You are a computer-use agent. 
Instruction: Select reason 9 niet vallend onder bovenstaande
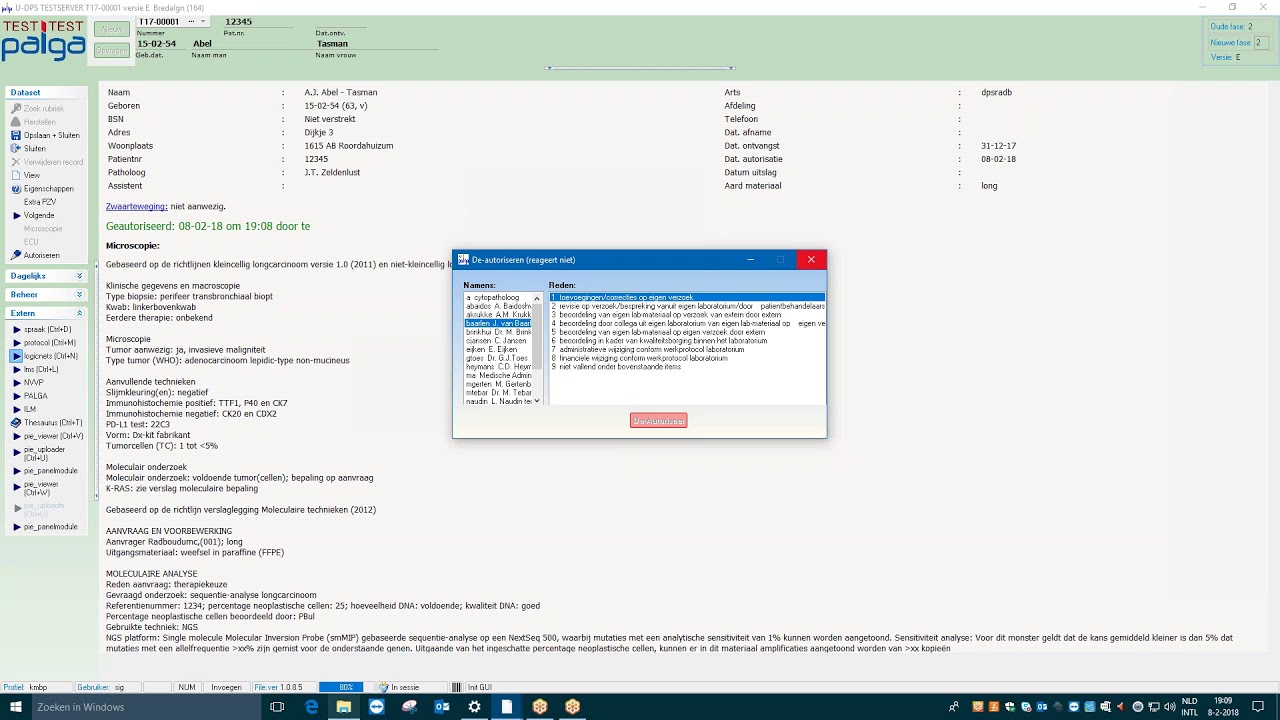click(687, 367)
